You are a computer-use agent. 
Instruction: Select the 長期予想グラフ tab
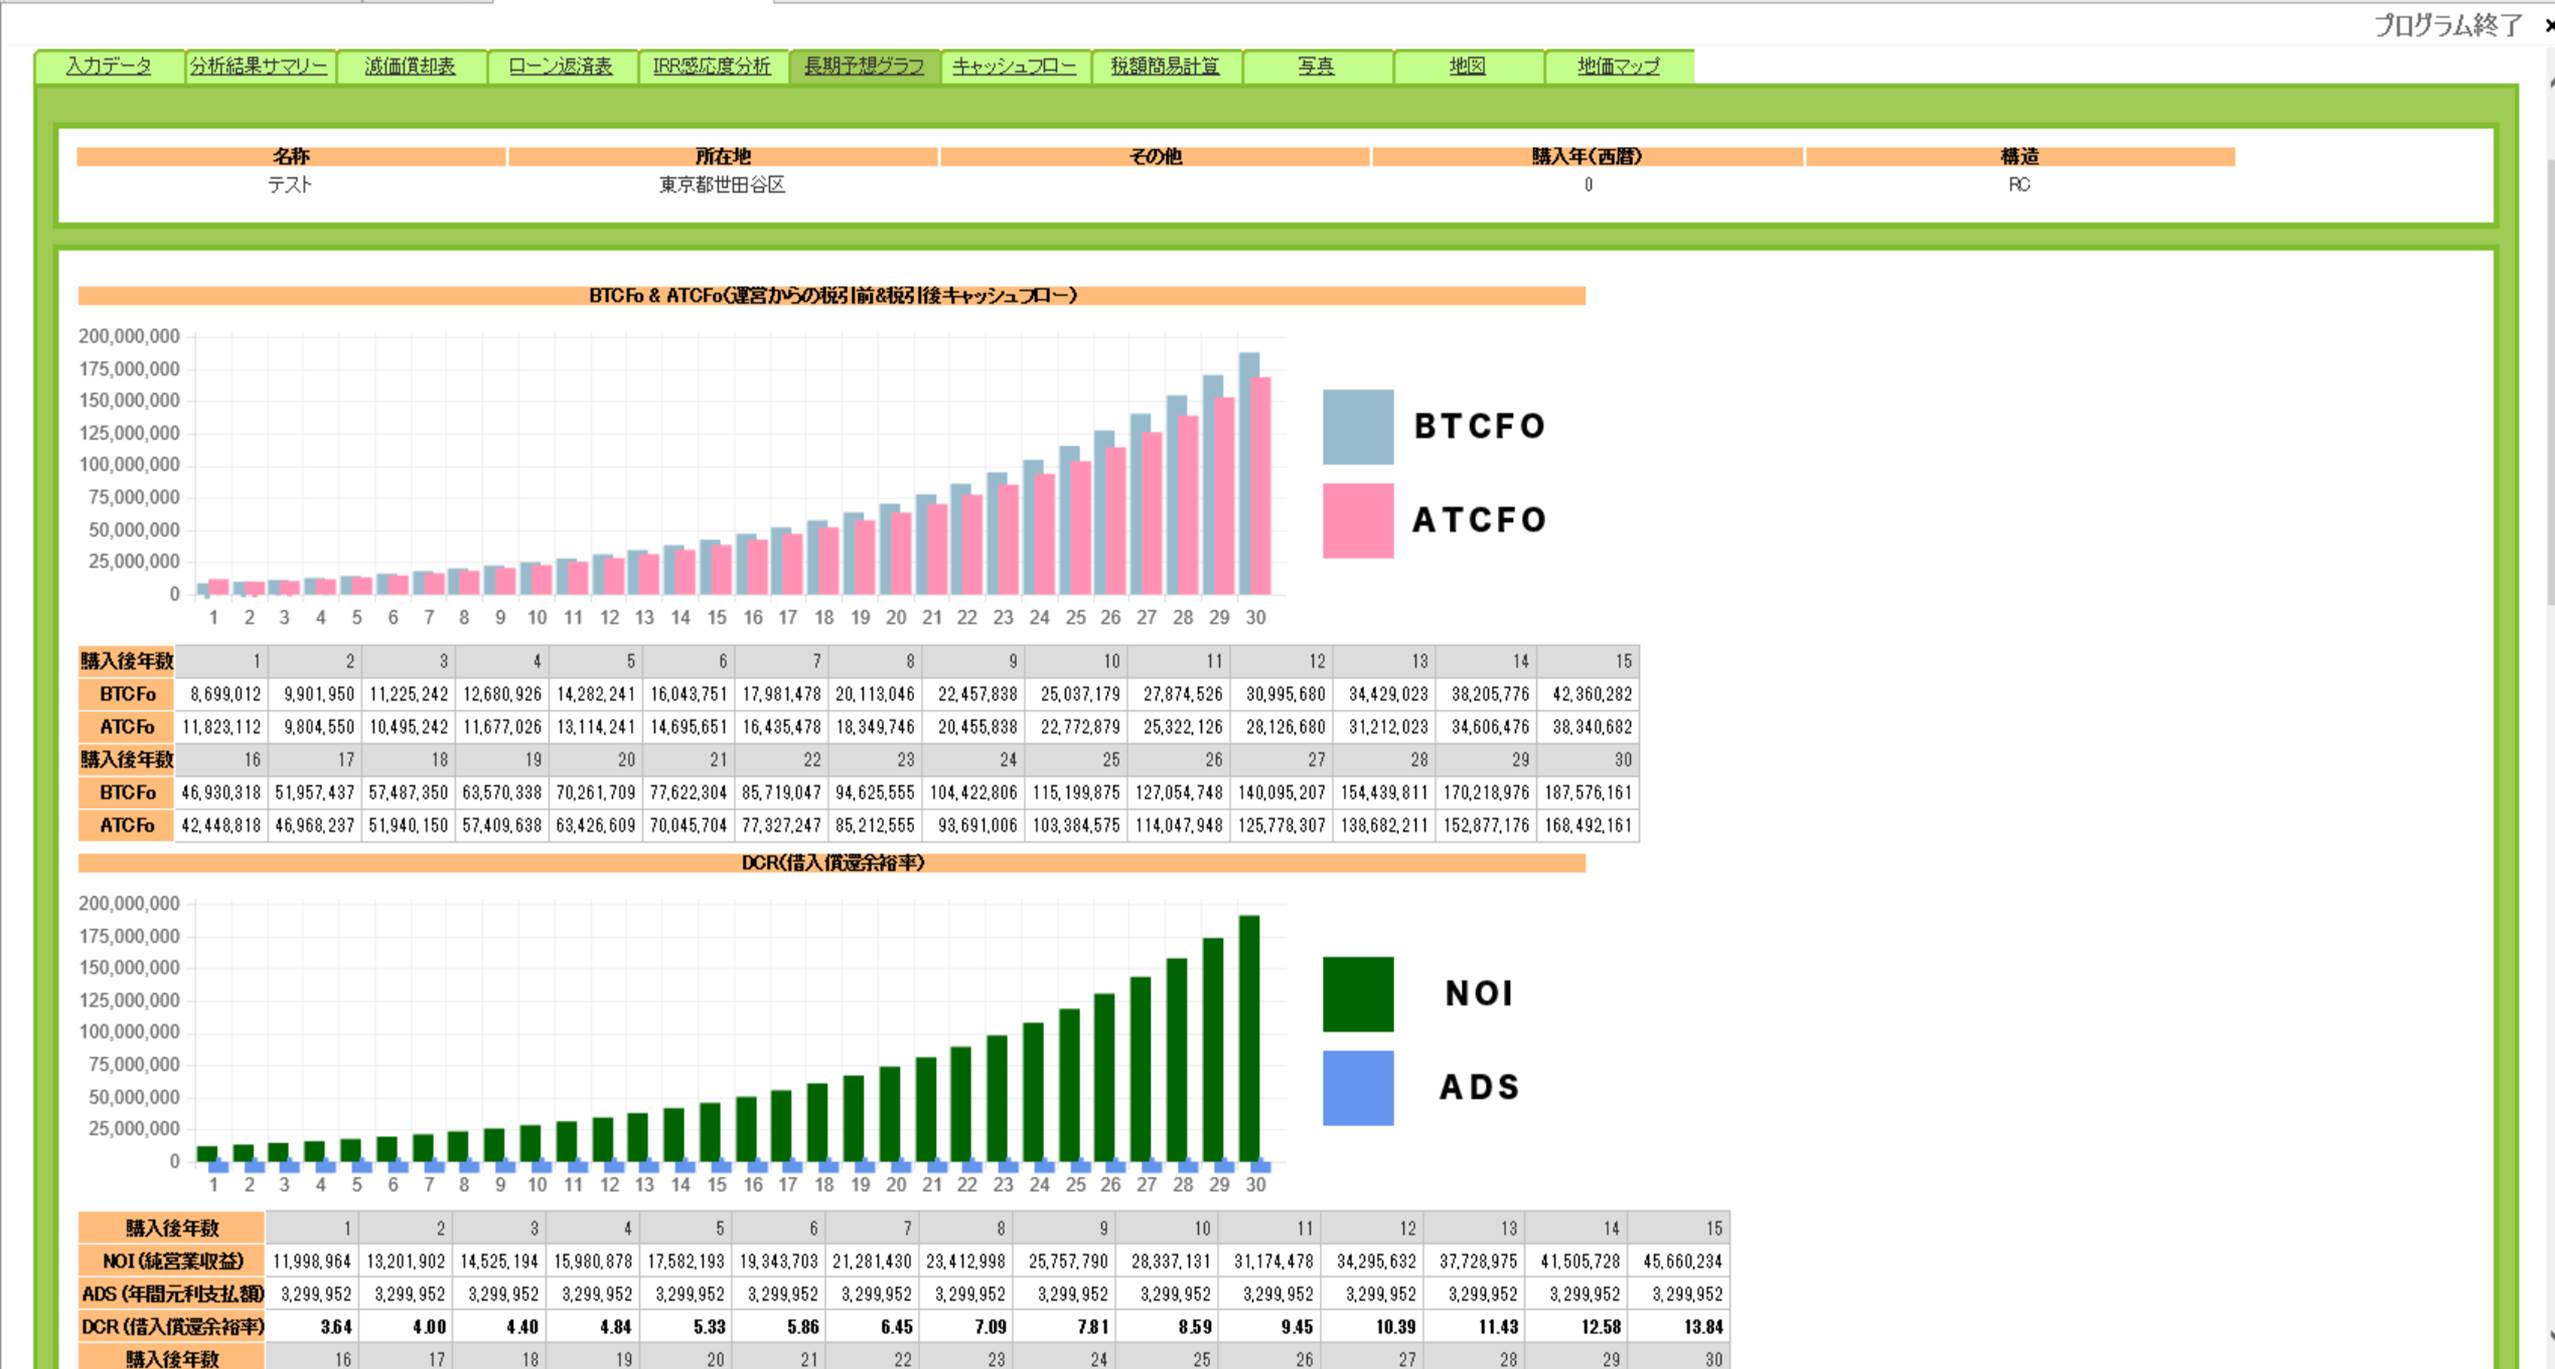click(x=864, y=66)
